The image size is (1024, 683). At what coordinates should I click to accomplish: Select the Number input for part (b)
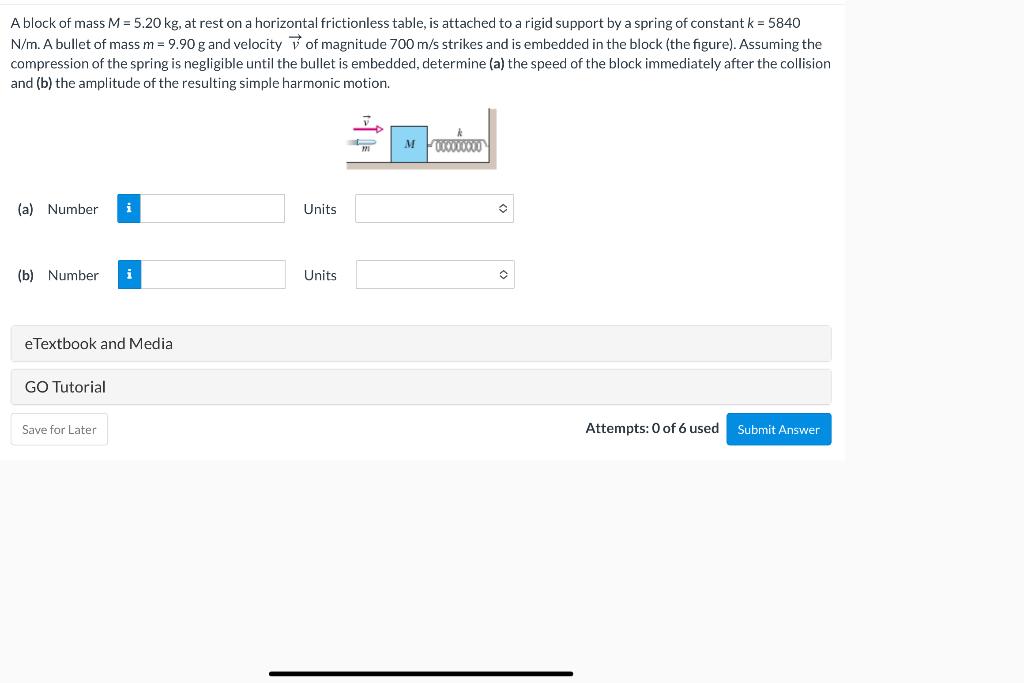click(213, 274)
